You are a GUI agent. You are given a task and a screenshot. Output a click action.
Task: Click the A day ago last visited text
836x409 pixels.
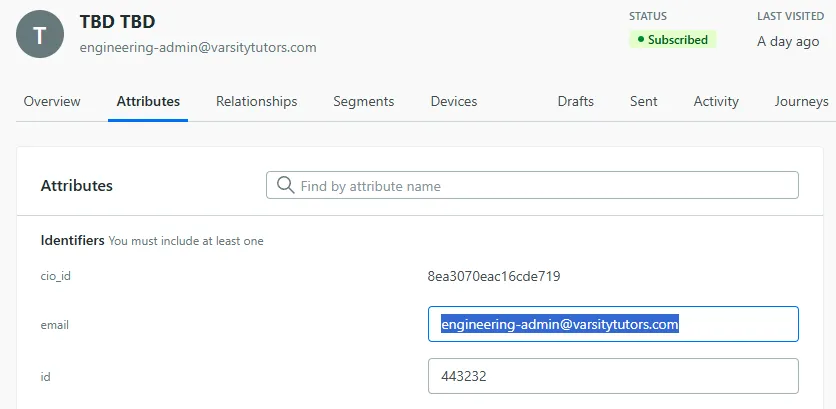pyautogui.click(x=788, y=42)
